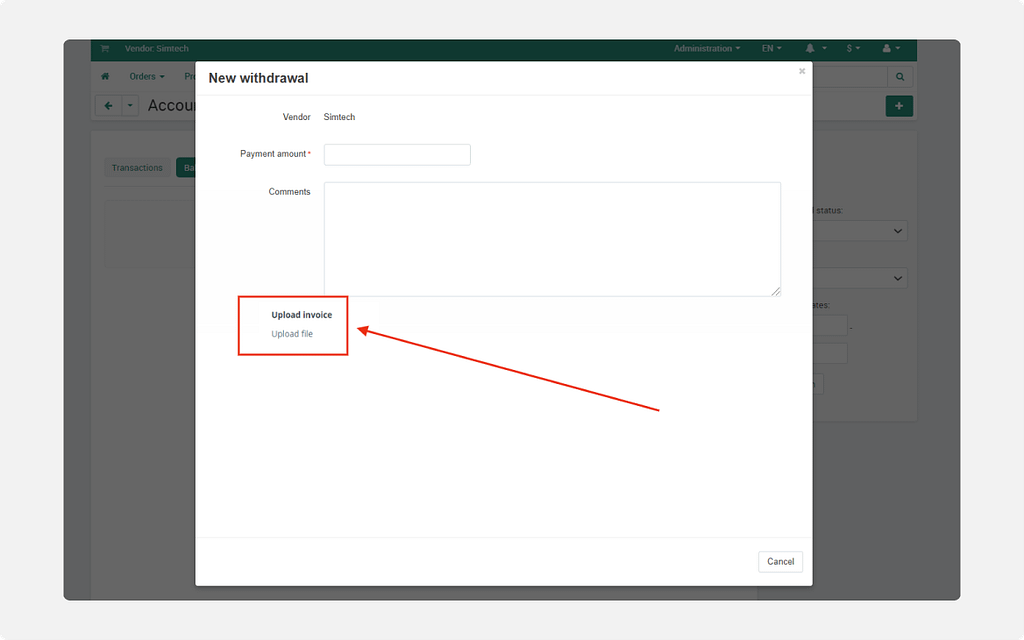Open the caret dropdown beside back arrow

(130, 106)
